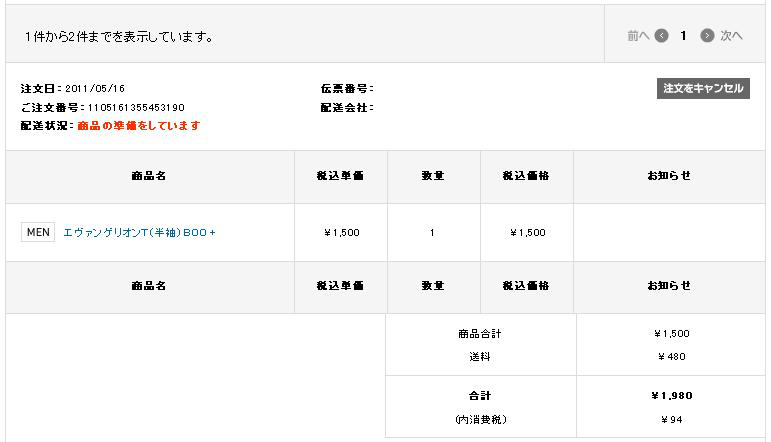Cancel the order with 注文をキャンセル button
Viewport: 771px width, 442px height.
[x=703, y=88]
